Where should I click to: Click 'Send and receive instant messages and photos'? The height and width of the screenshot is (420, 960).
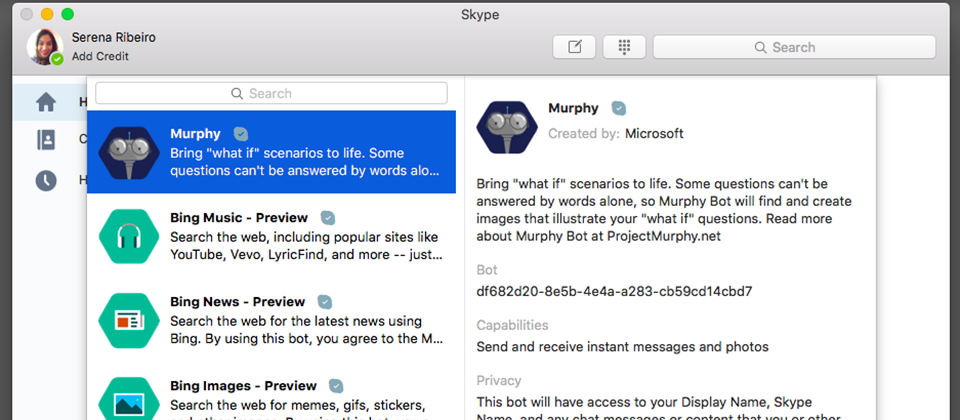click(x=622, y=347)
